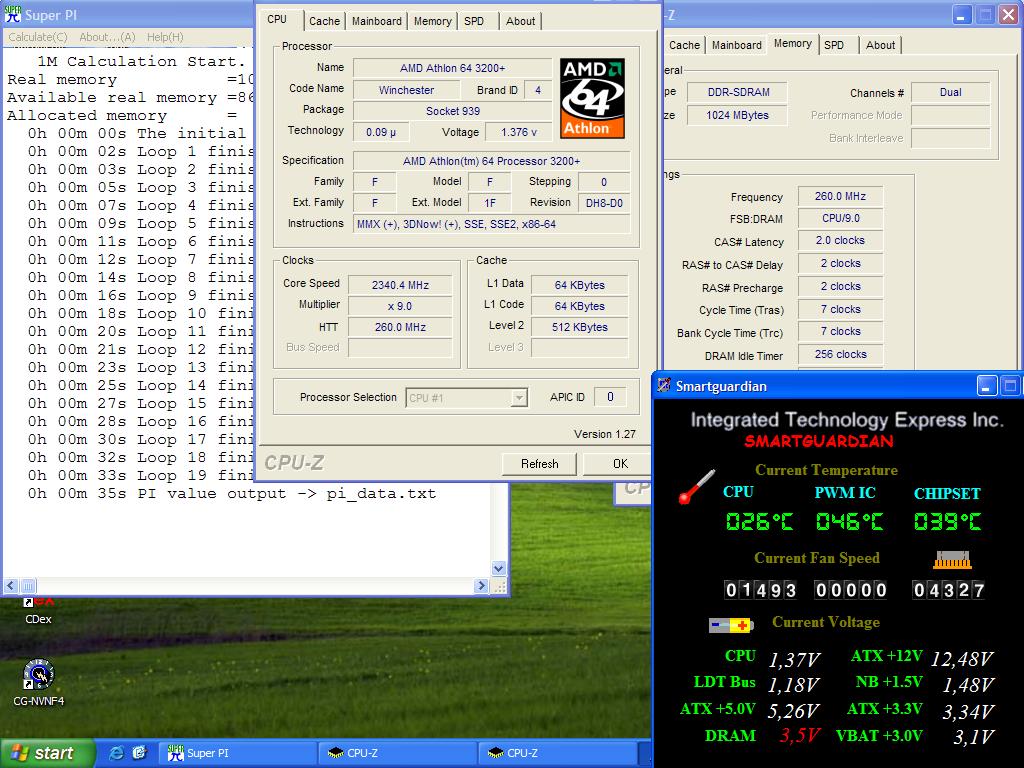The image size is (1024, 768).
Task: Minimize the background CPU-Z window
Action: tap(961, 15)
